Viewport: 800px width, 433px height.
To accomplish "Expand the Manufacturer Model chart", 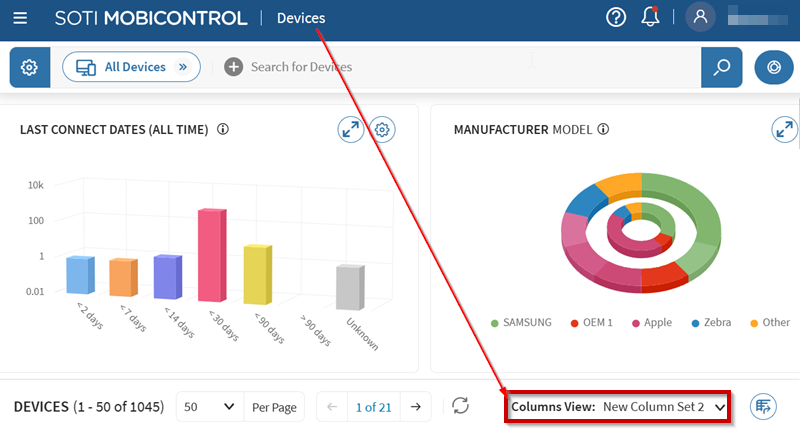I will click(x=785, y=129).
